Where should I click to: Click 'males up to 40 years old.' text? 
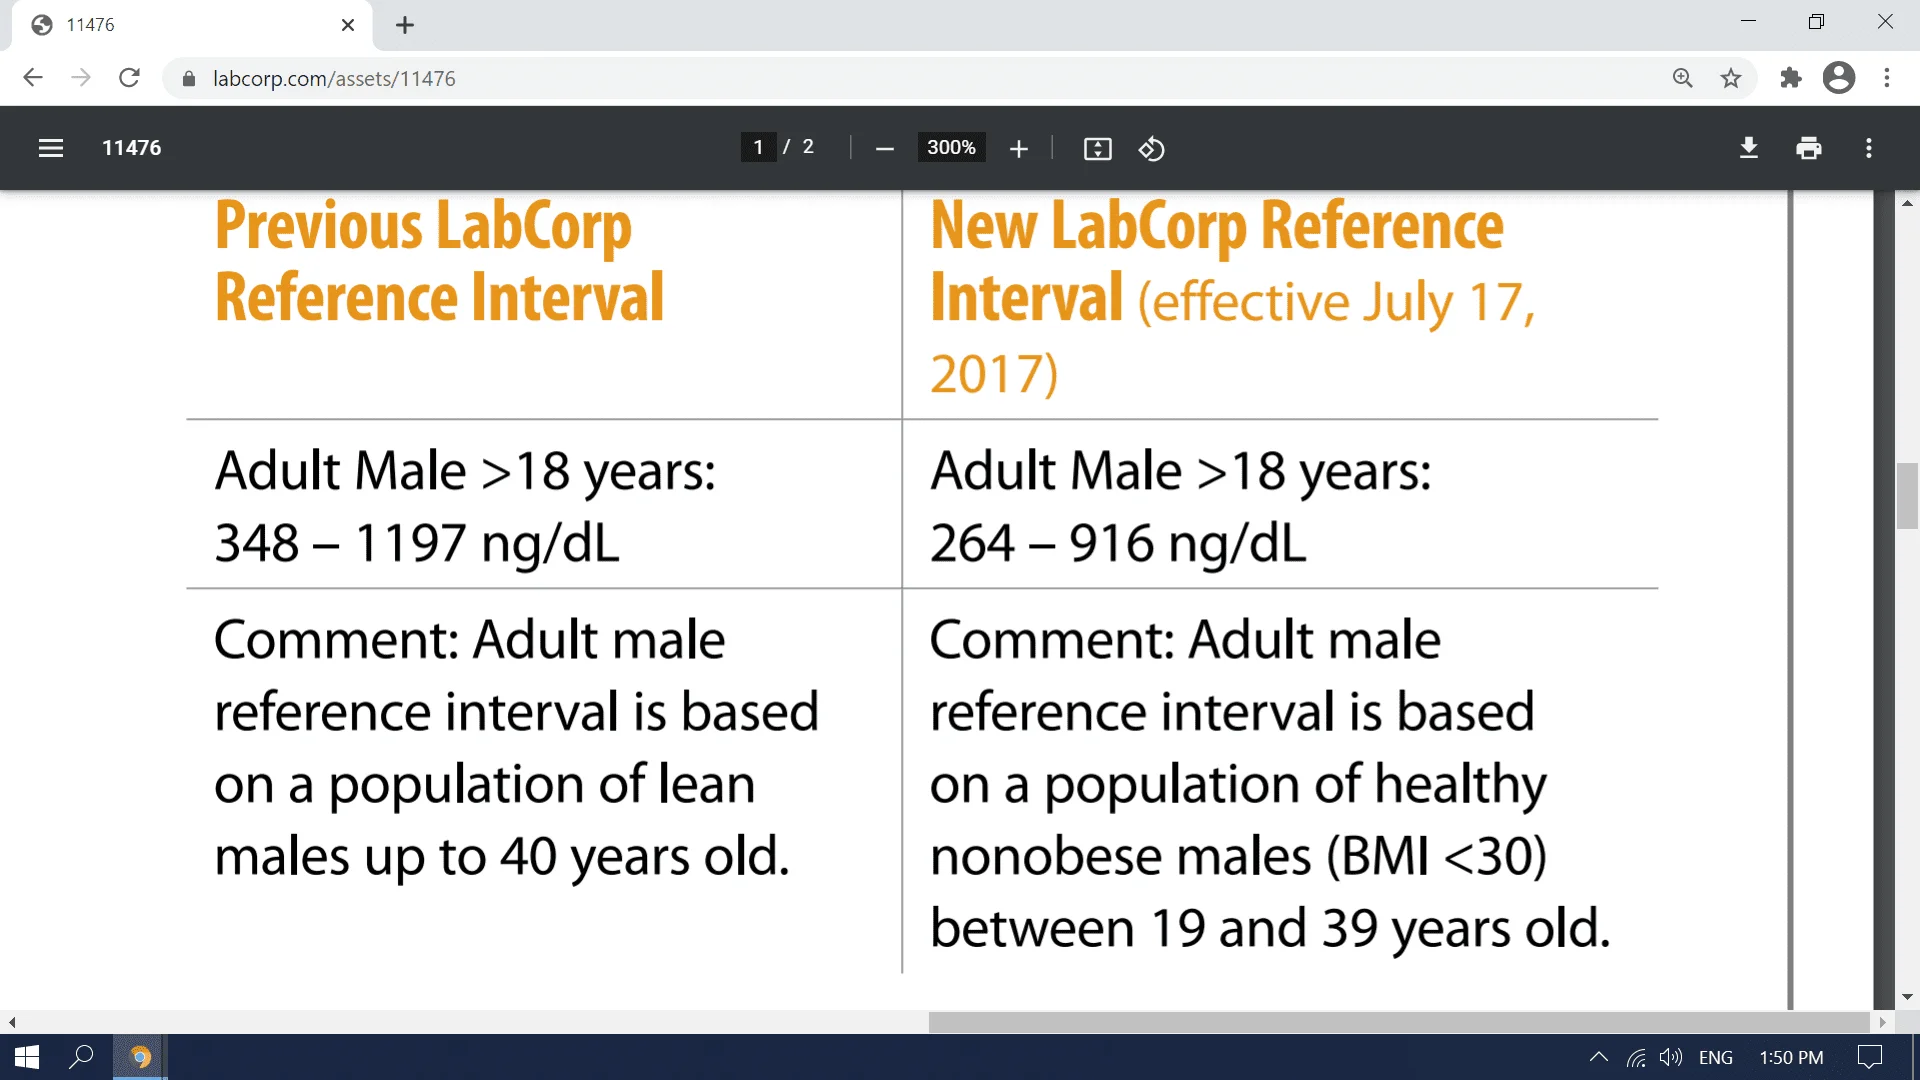(x=502, y=857)
